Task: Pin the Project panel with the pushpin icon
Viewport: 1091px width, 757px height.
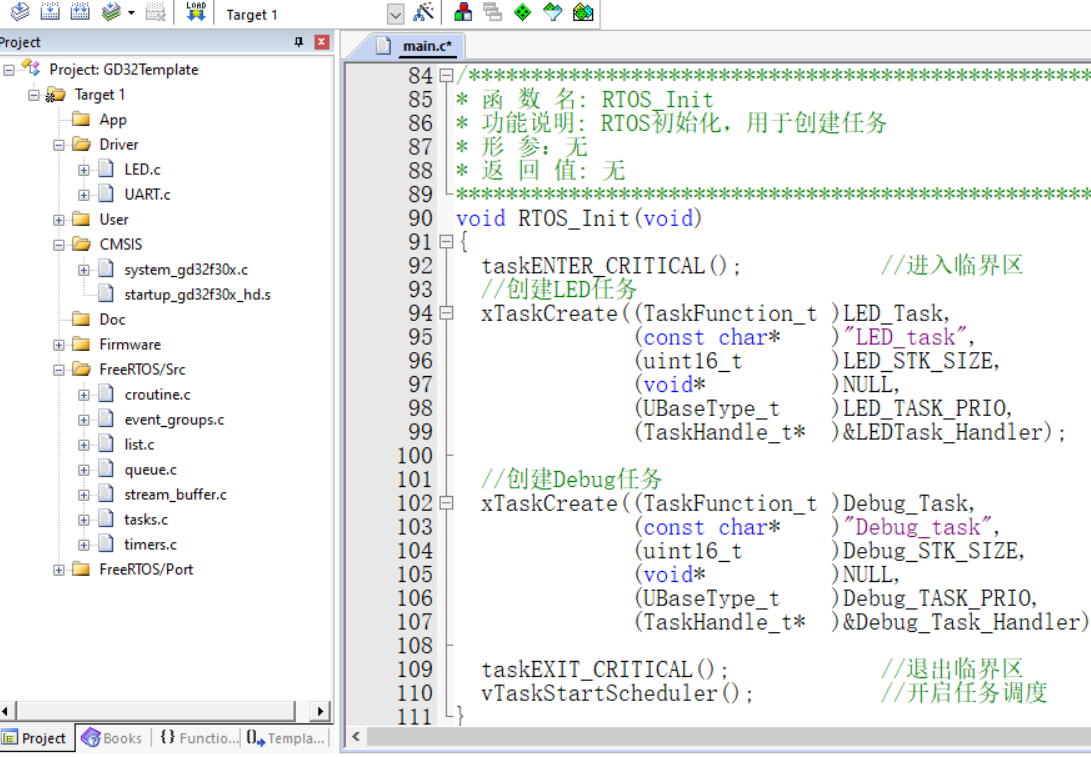Action: tap(299, 42)
